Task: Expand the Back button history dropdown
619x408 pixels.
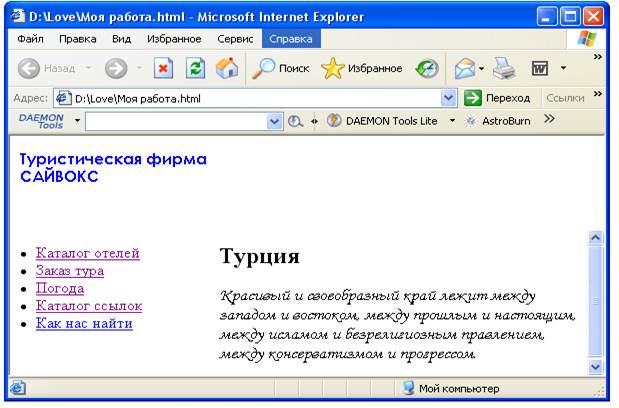Action: pyautogui.click(x=88, y=68)
